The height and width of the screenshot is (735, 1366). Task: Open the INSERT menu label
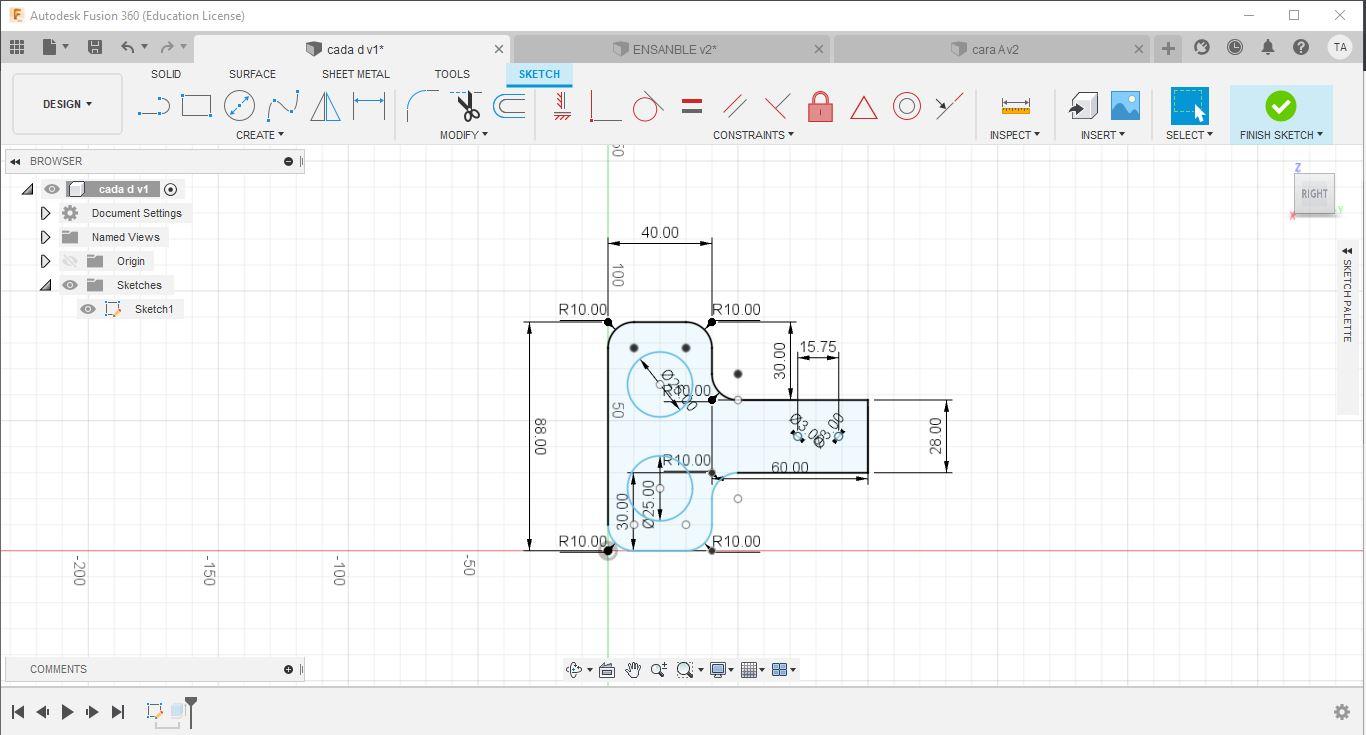click(1103, 135)
